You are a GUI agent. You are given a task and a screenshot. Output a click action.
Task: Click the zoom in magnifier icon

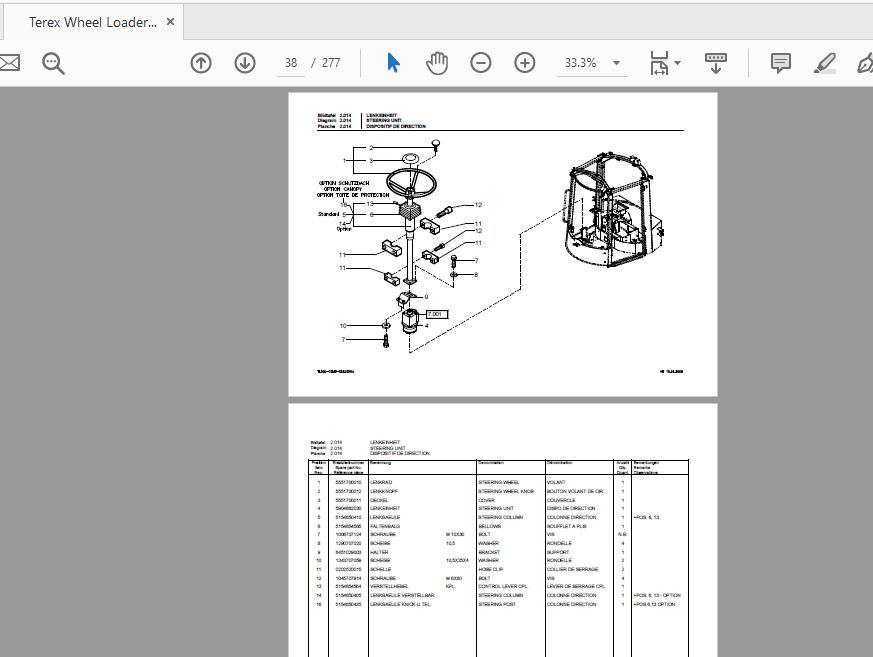[x=524, y=62]
